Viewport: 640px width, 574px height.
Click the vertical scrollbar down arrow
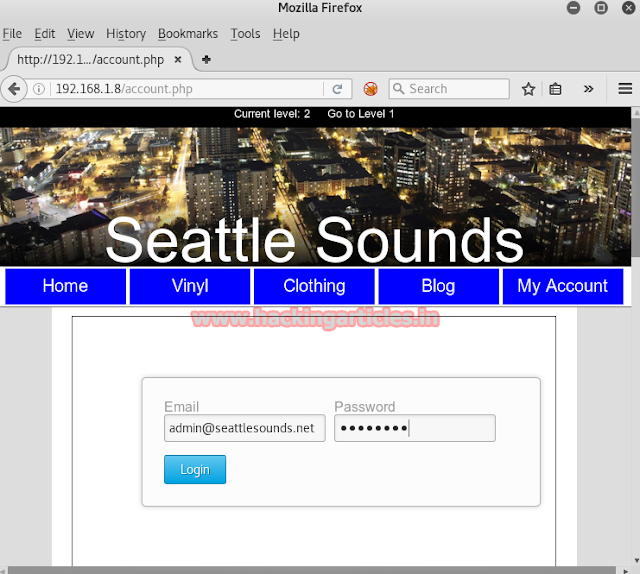pos(636,561)
